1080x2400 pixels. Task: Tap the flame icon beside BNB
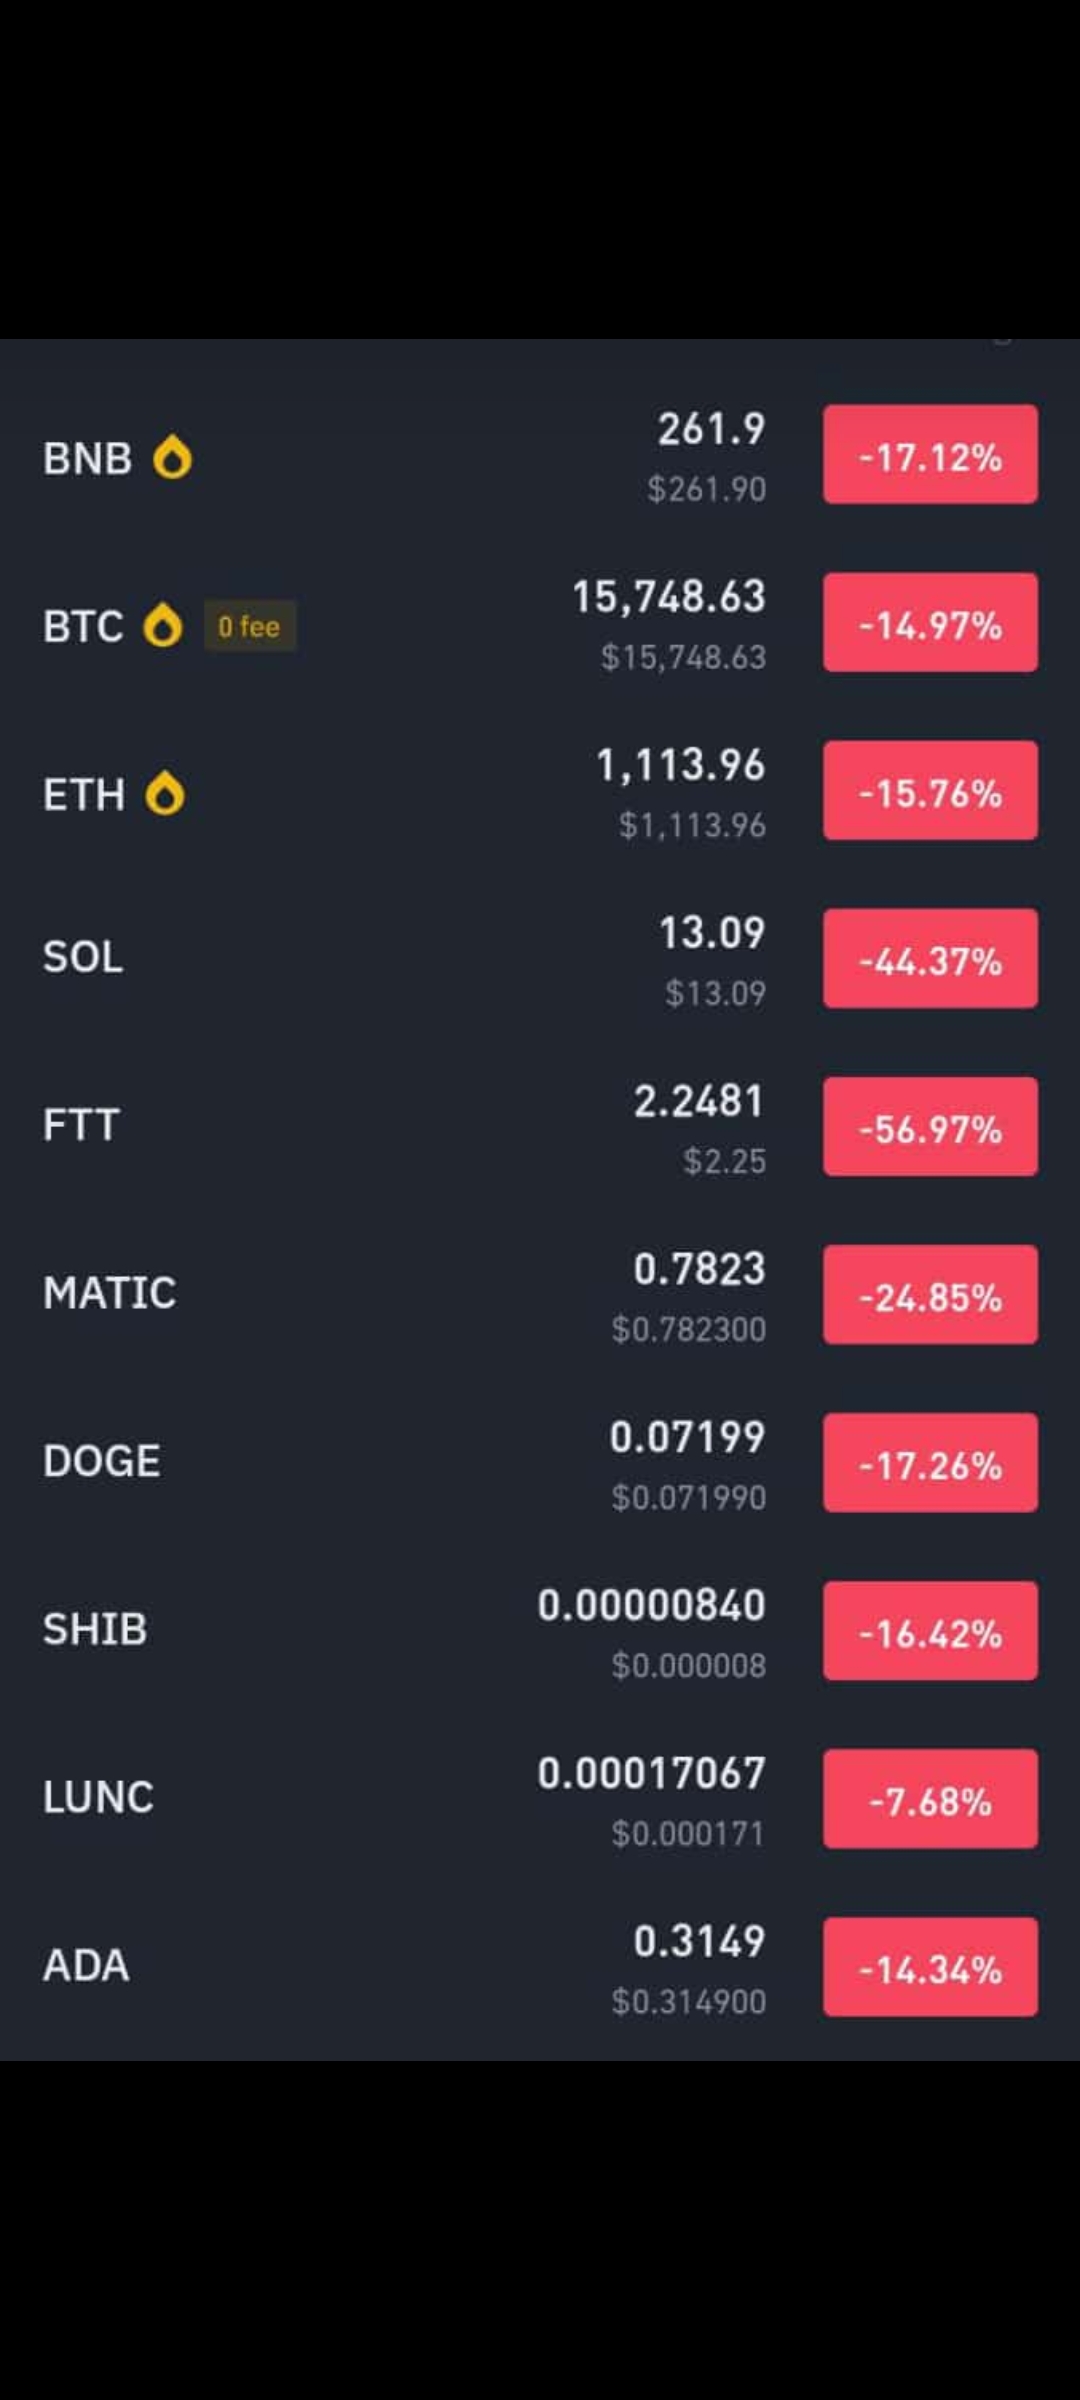(172, 458)
